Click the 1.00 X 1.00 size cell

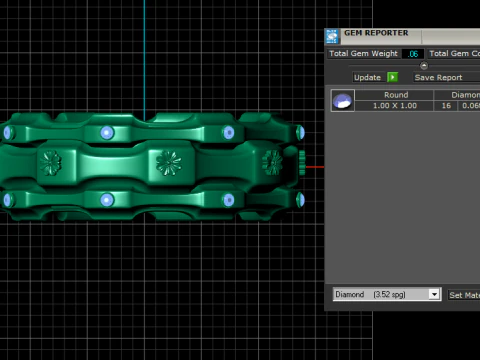point(395,106)
